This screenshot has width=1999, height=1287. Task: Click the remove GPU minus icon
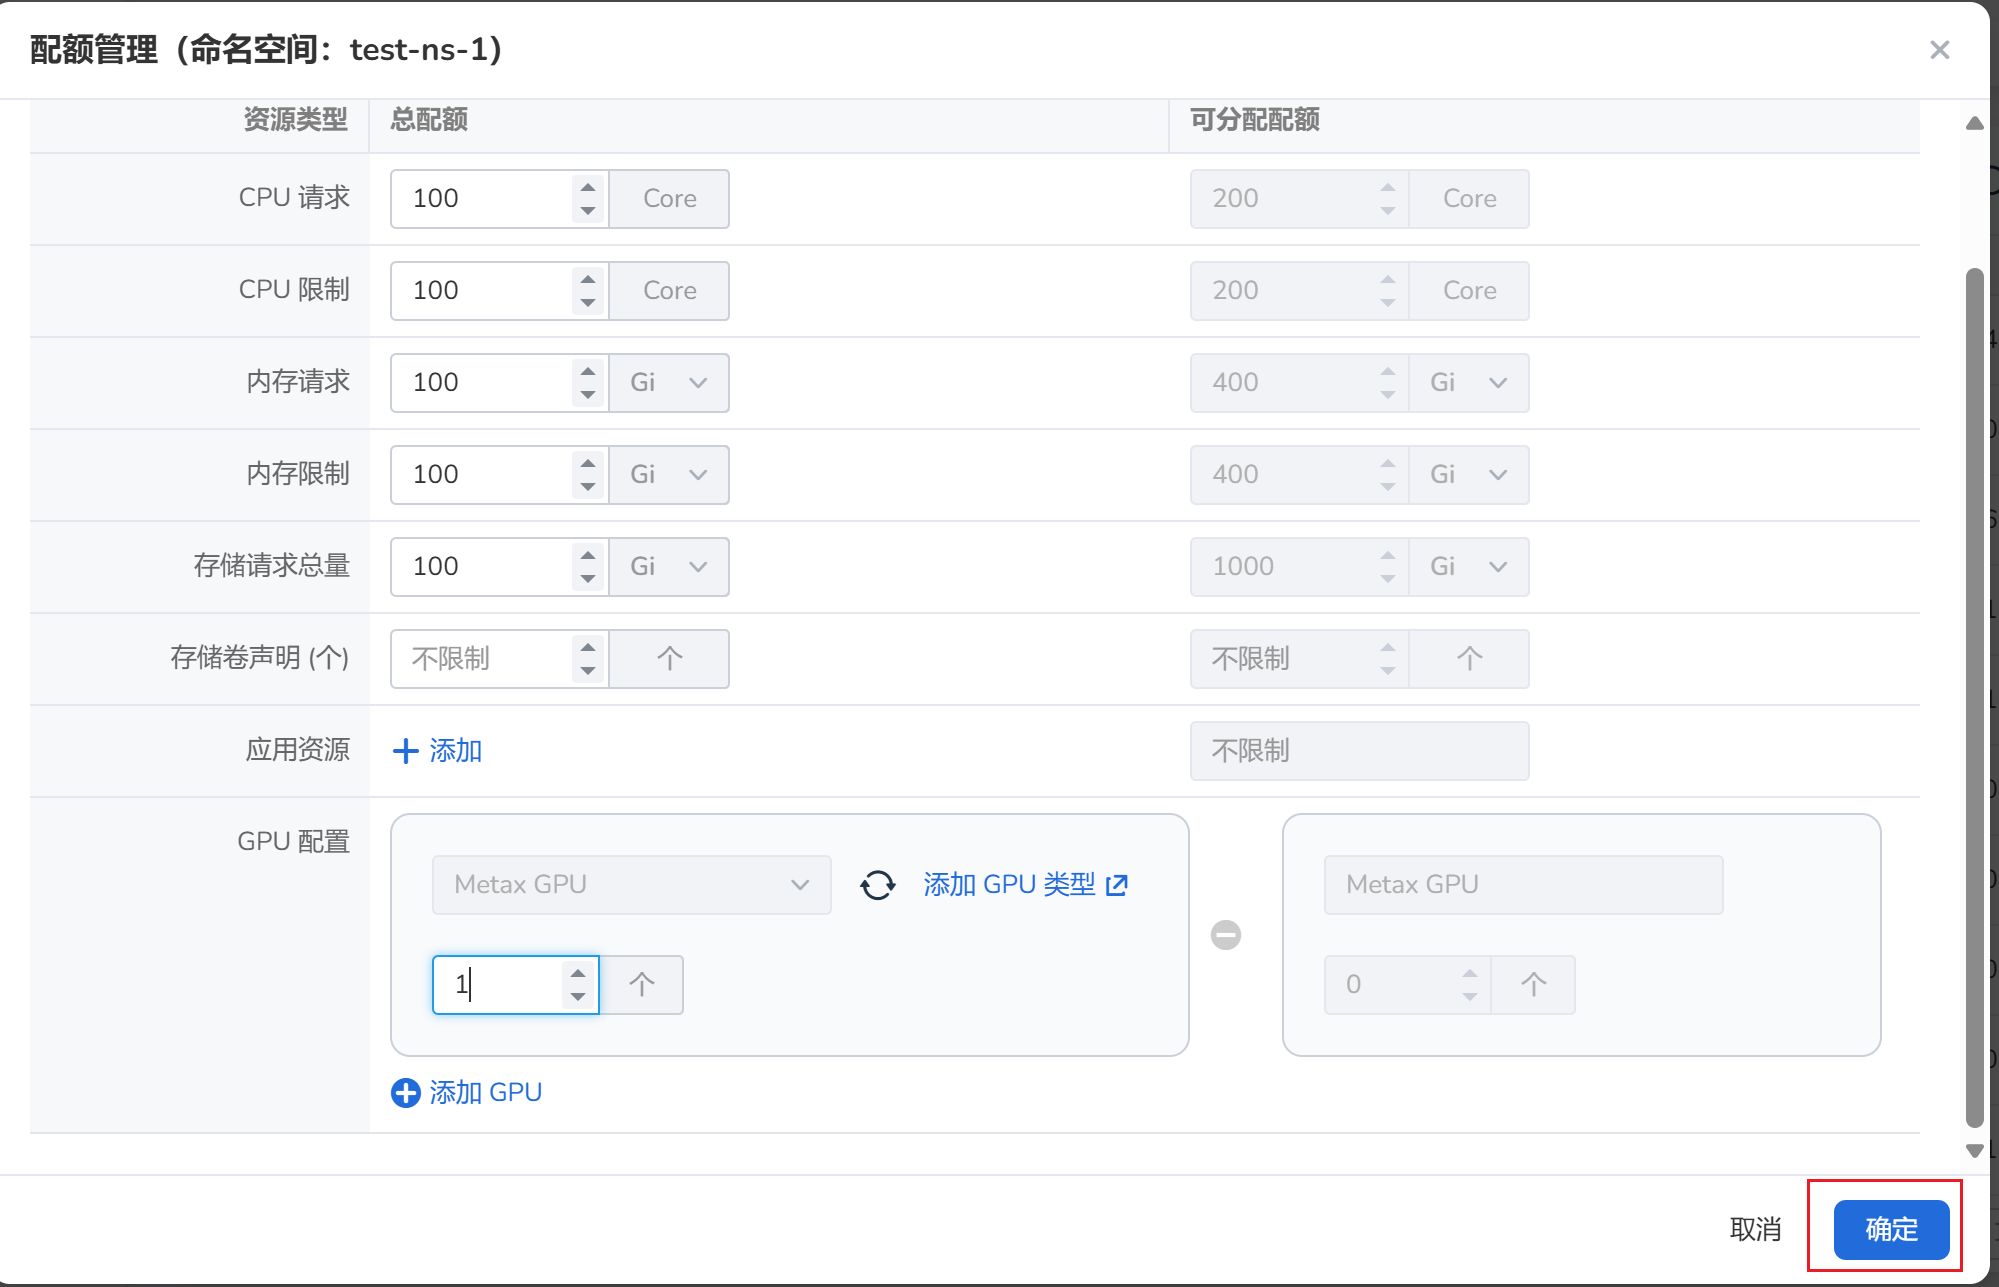pyautogui.click(x=1226, y=935)
